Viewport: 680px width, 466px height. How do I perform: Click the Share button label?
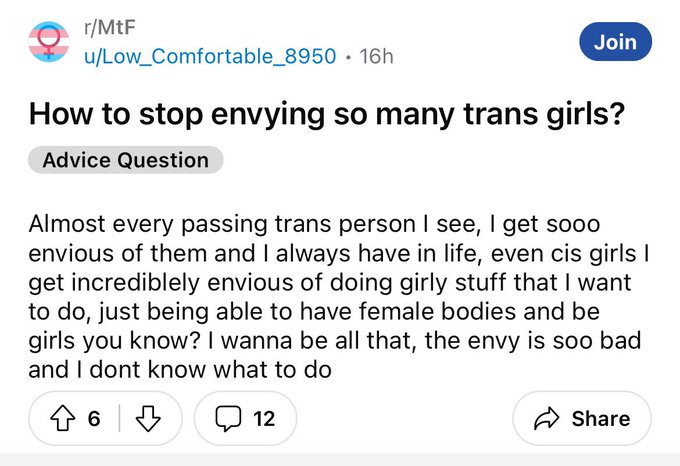coord(601,419)
